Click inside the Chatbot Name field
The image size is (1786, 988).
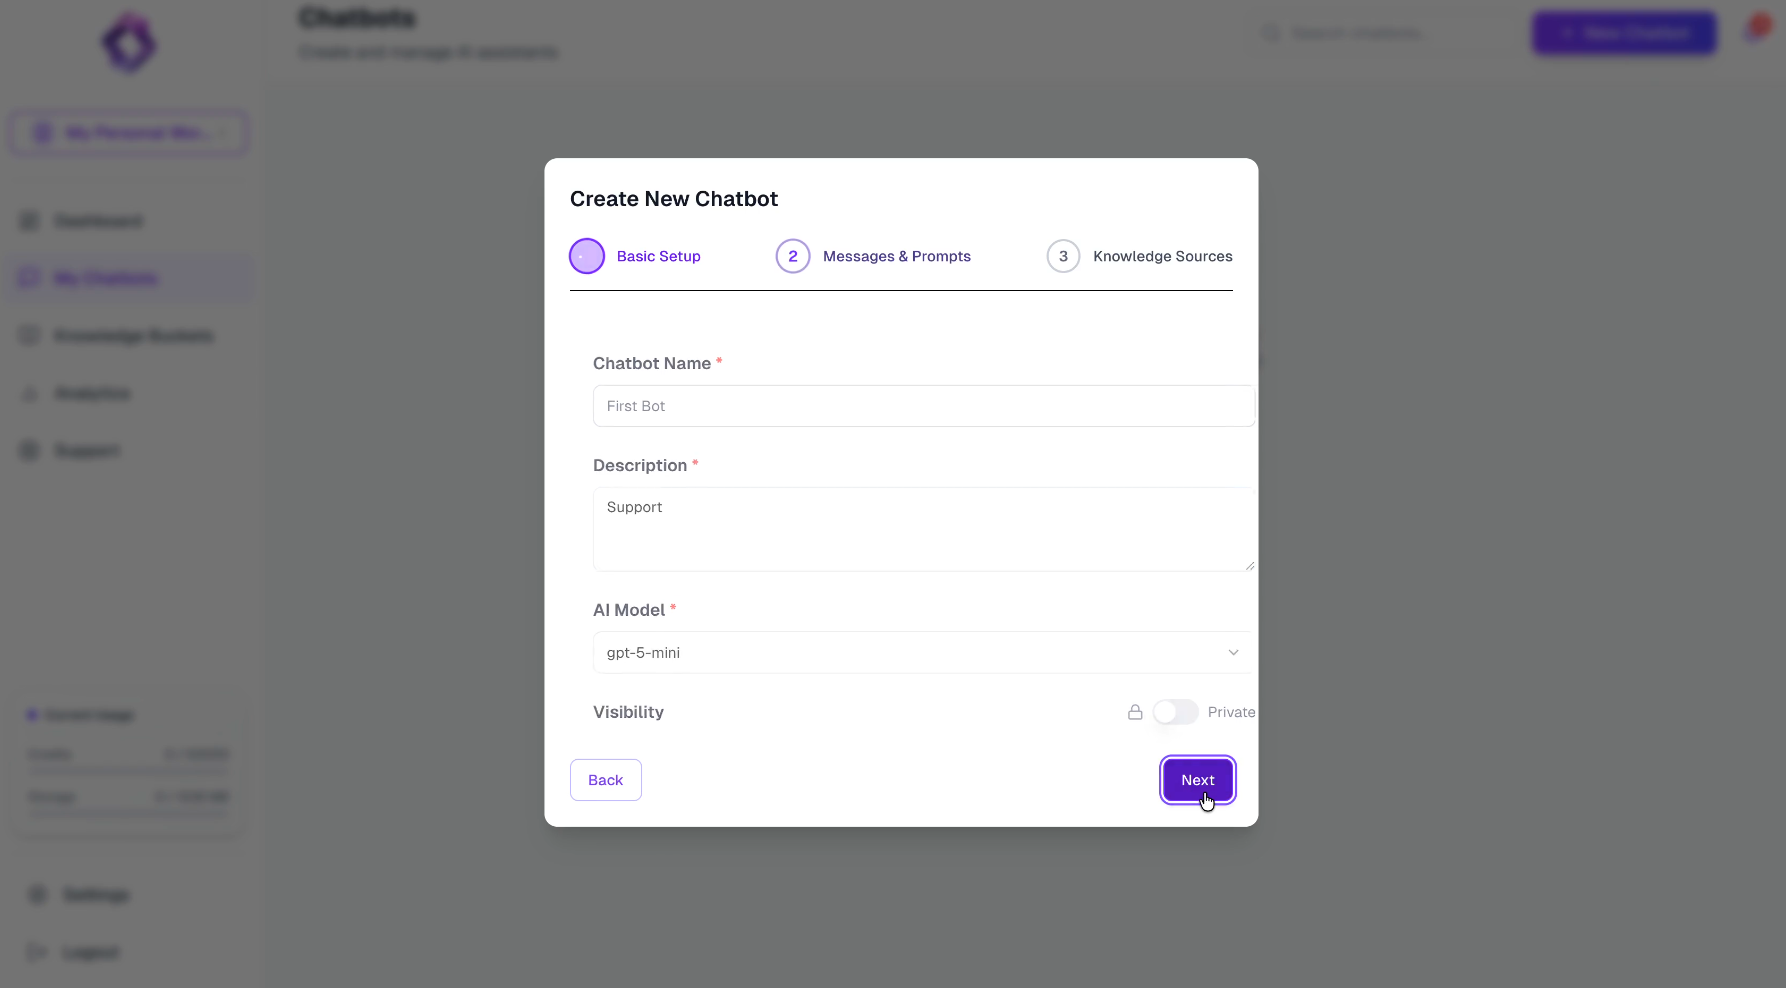pyautogui.click(x=922, y=406)
